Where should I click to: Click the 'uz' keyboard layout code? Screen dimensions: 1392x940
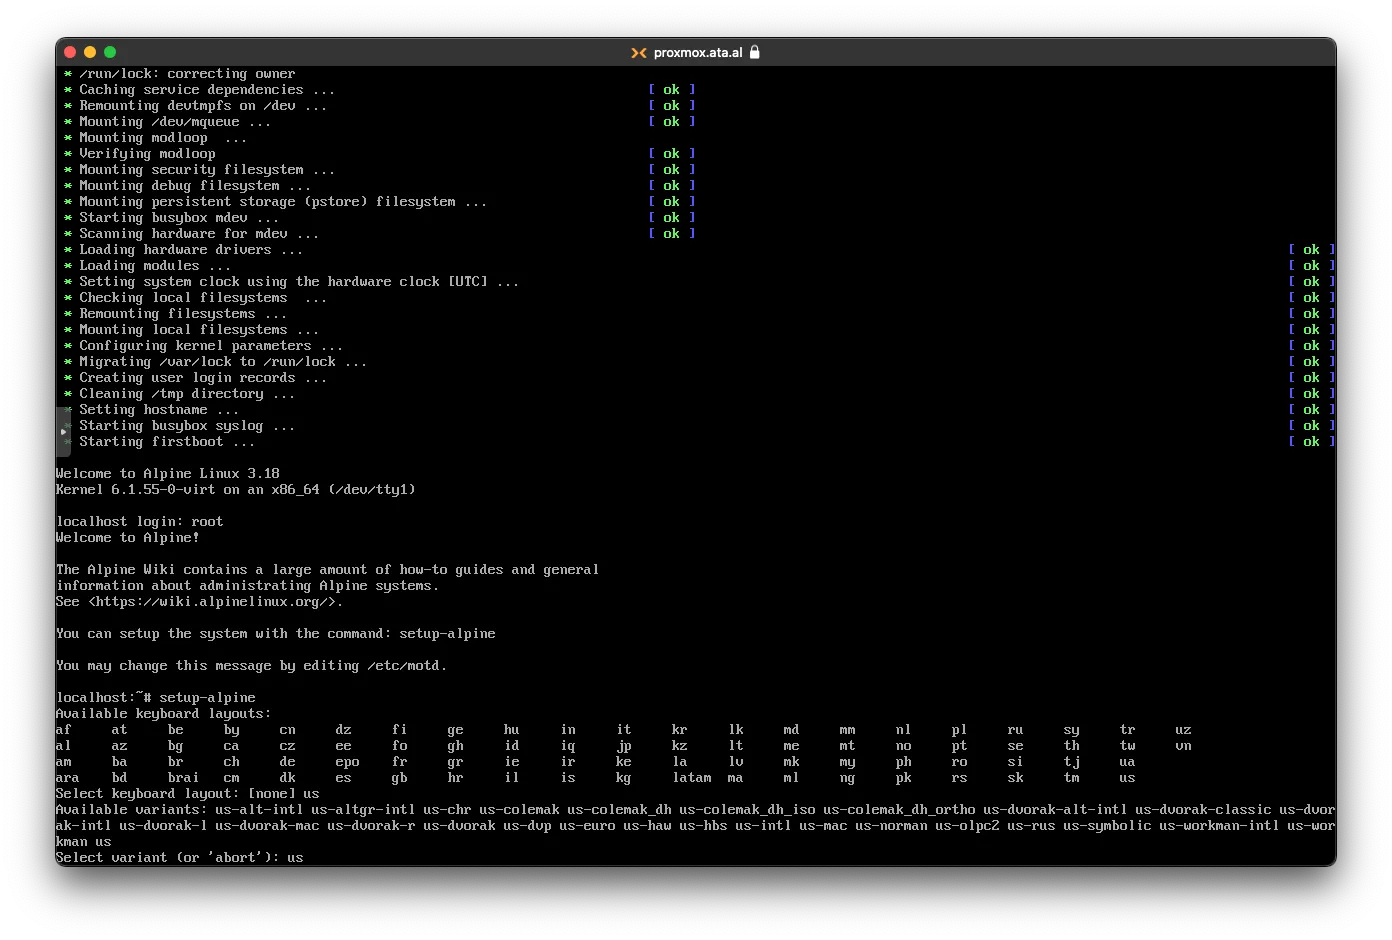pyautogui.click(x=1184, y=730)
